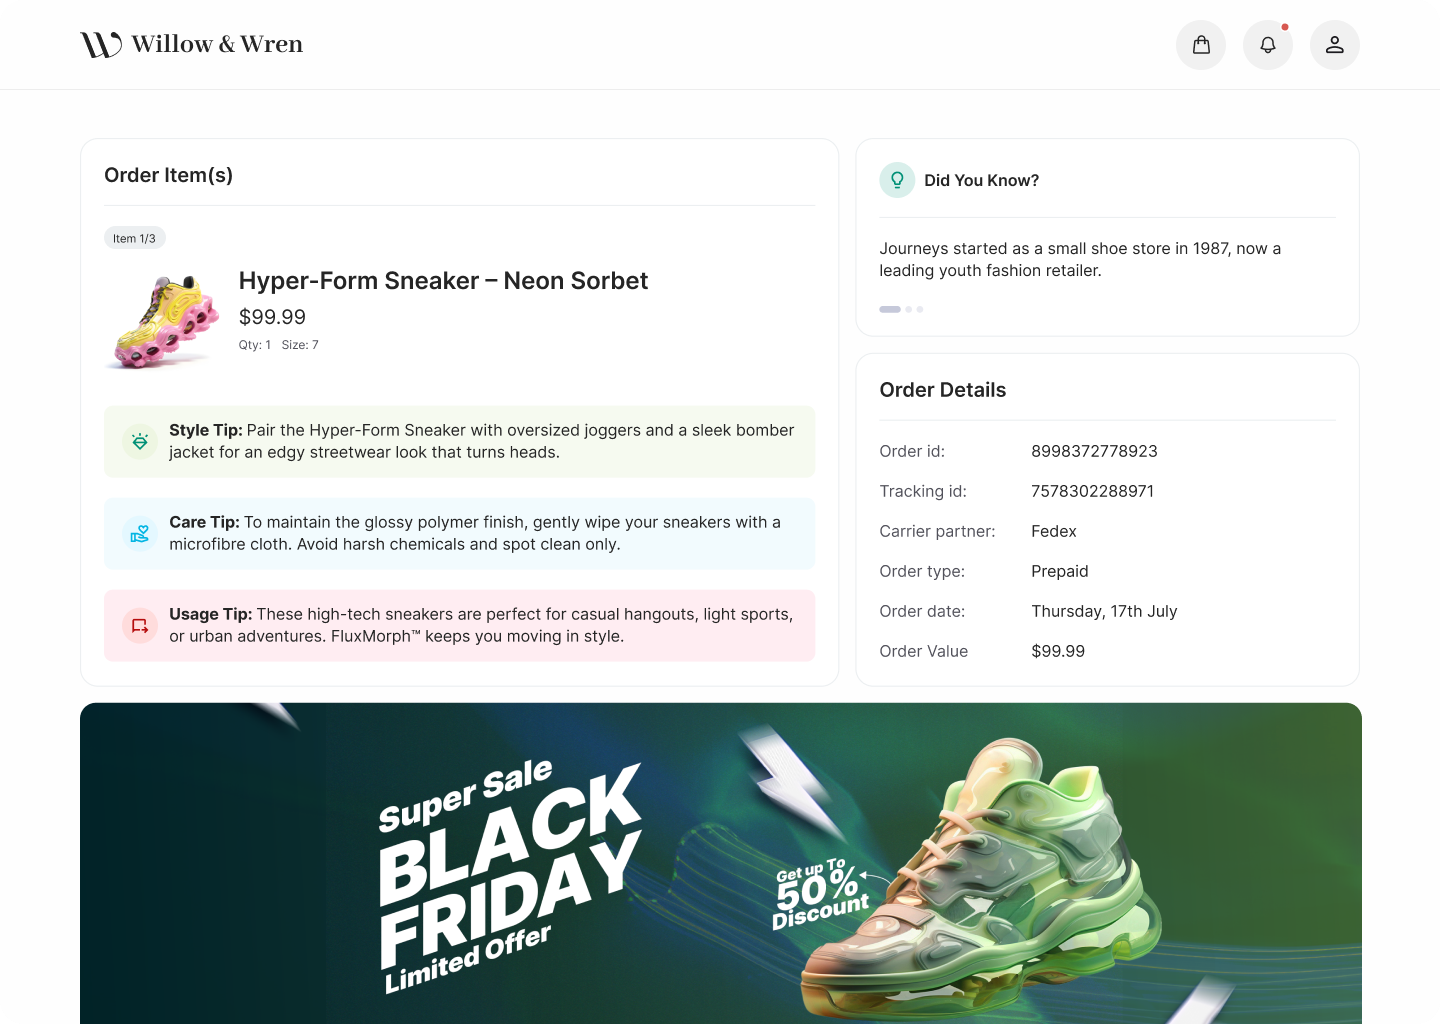Click the tracking id 7578302288971
Viewport: 1440px width, 1024px height.
click(x=1092, y=491)
